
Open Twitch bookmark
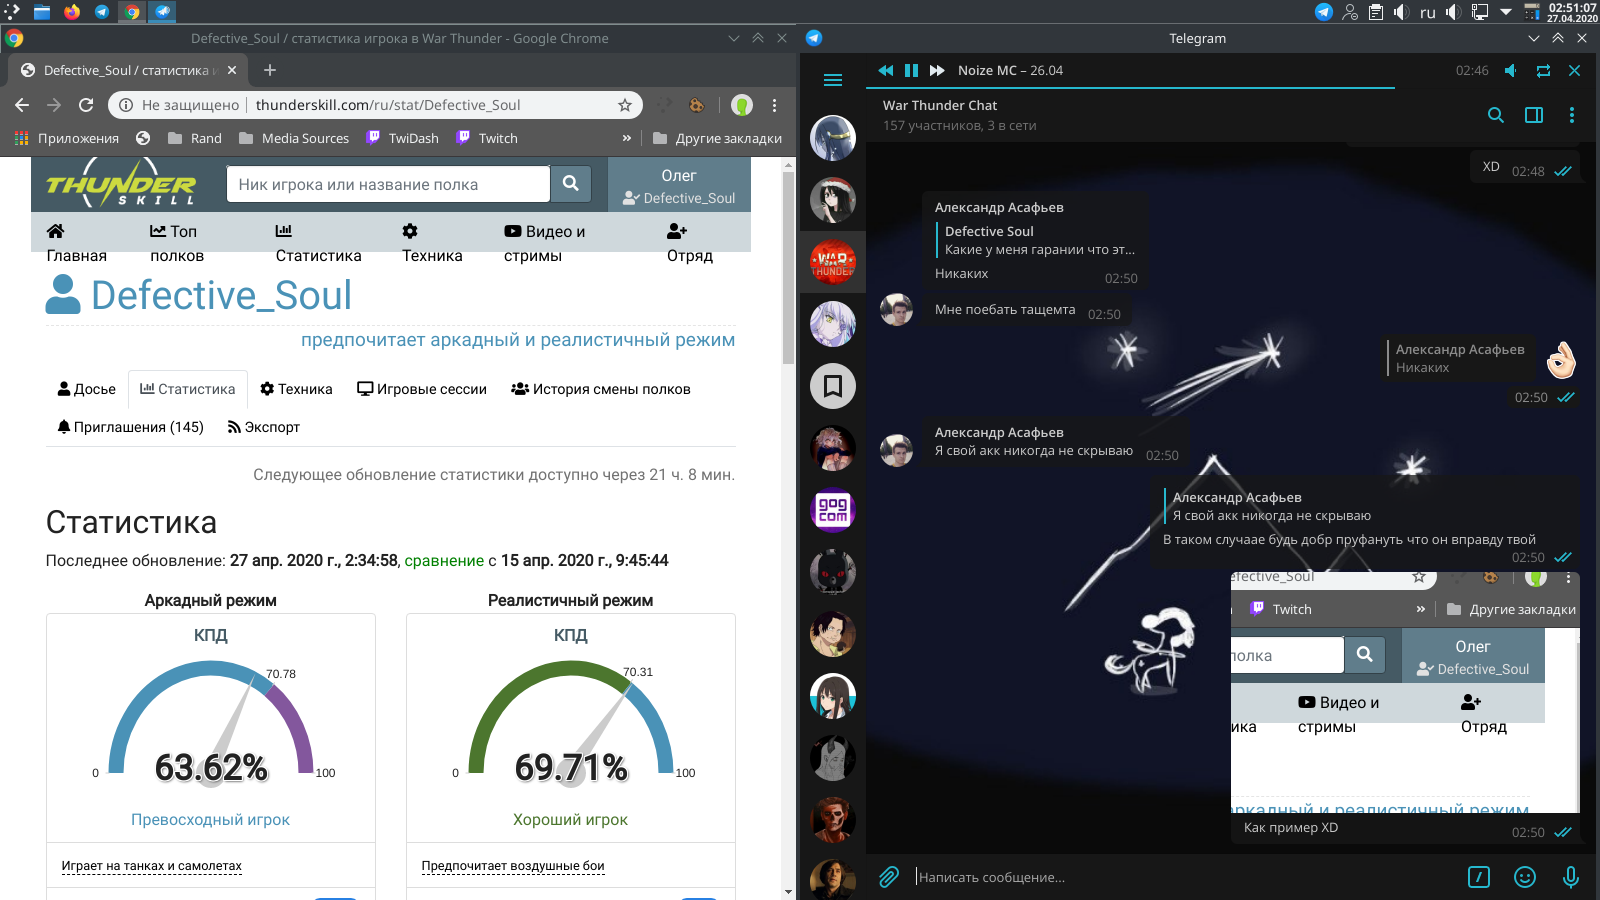click(x=486, y=138)
